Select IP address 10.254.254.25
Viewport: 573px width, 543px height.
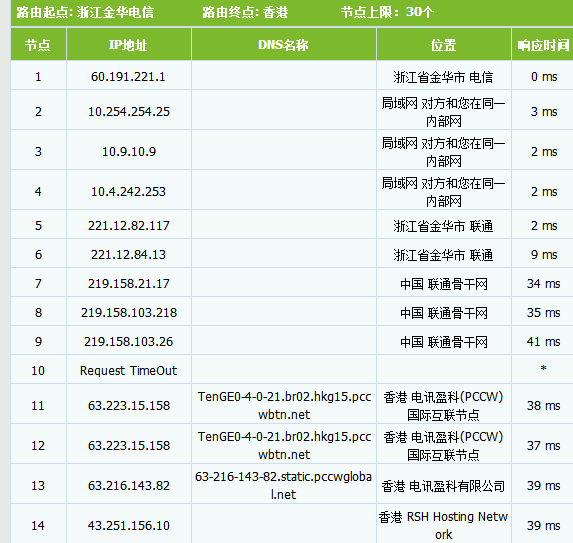pyautogui.click(x=129, y=111)
